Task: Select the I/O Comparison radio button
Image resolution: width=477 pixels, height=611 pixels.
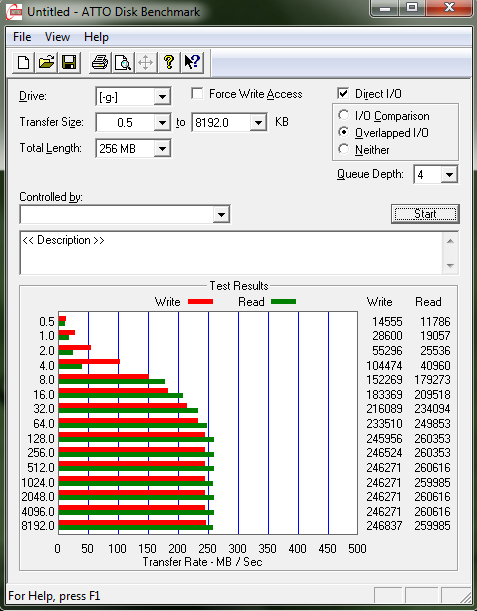Action: coord(344,115)
